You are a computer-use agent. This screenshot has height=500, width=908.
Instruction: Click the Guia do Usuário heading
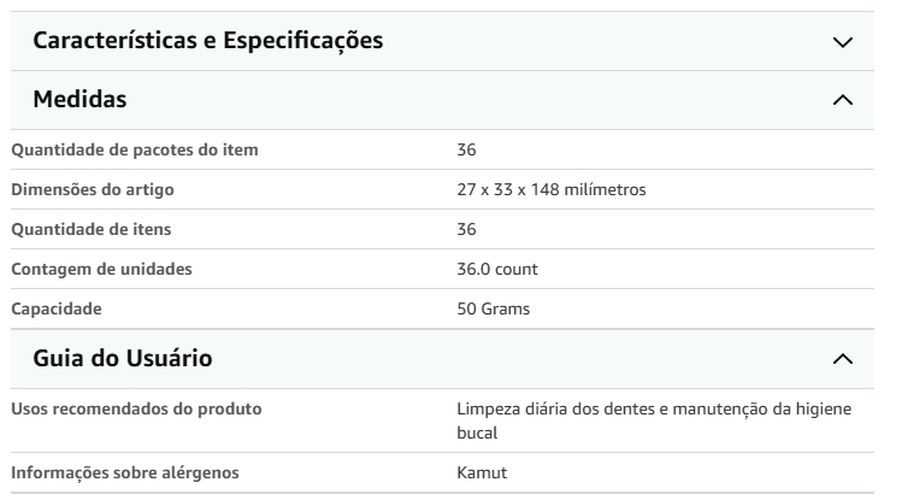(x=123, y=358)
